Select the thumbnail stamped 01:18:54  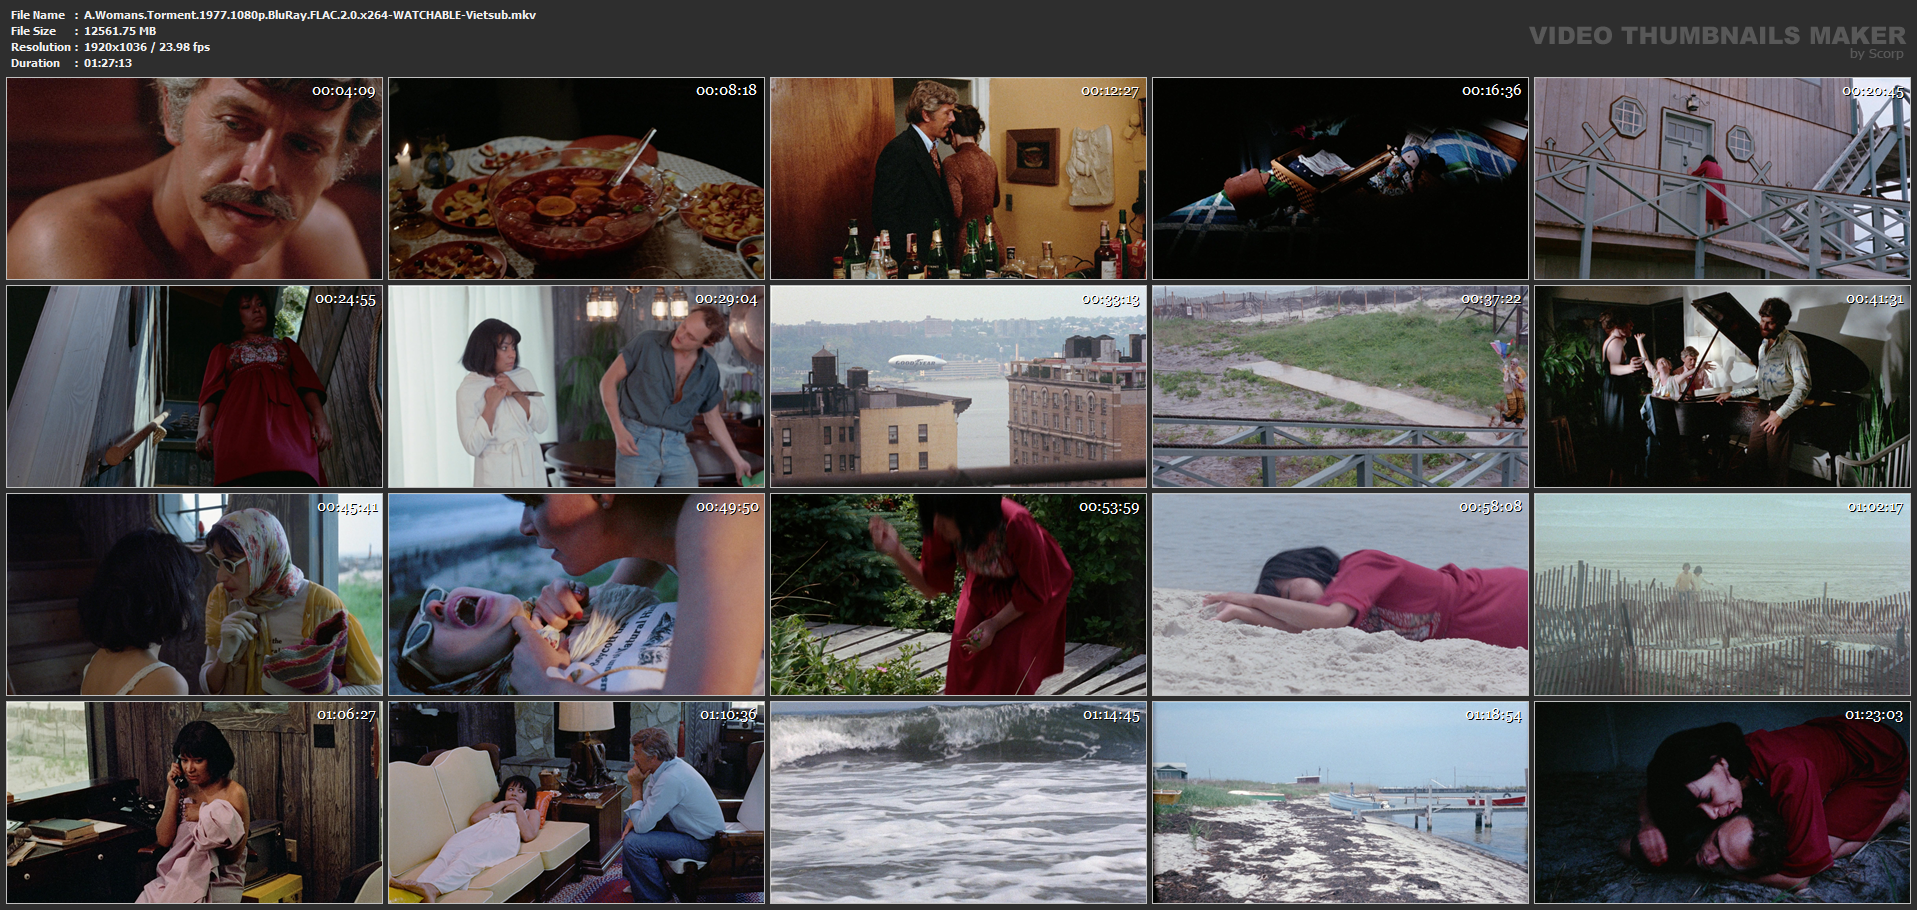click(1340, 802)
